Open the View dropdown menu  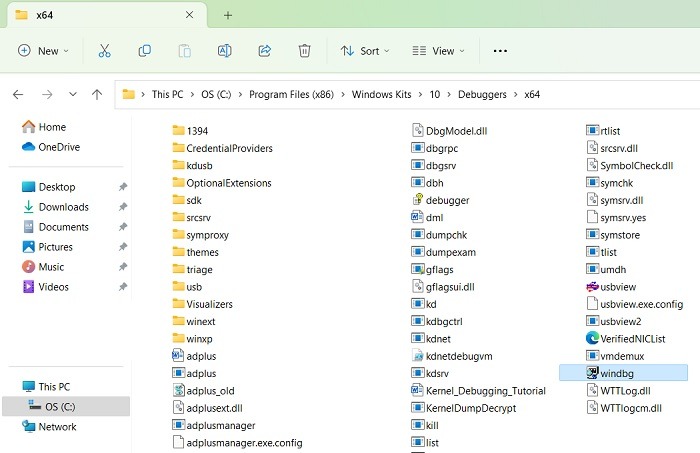[438, 51]
